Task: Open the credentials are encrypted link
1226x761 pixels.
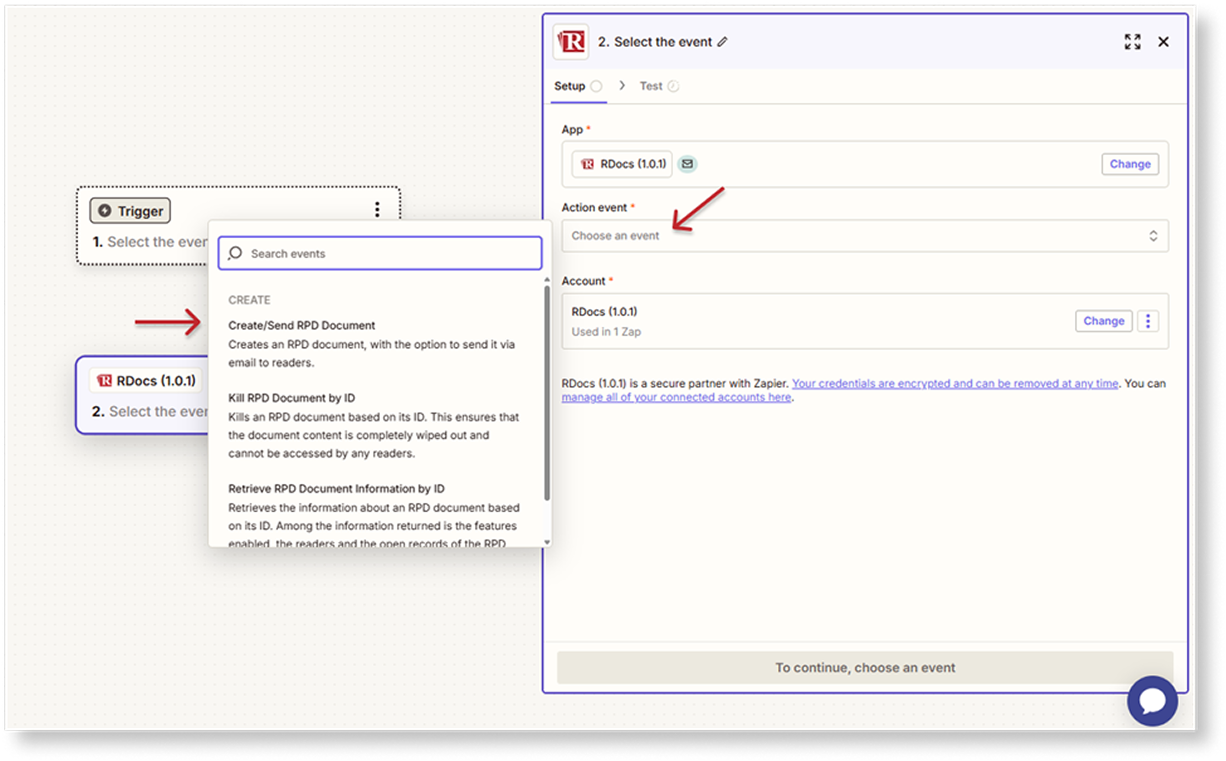Action: pos(955,384)
